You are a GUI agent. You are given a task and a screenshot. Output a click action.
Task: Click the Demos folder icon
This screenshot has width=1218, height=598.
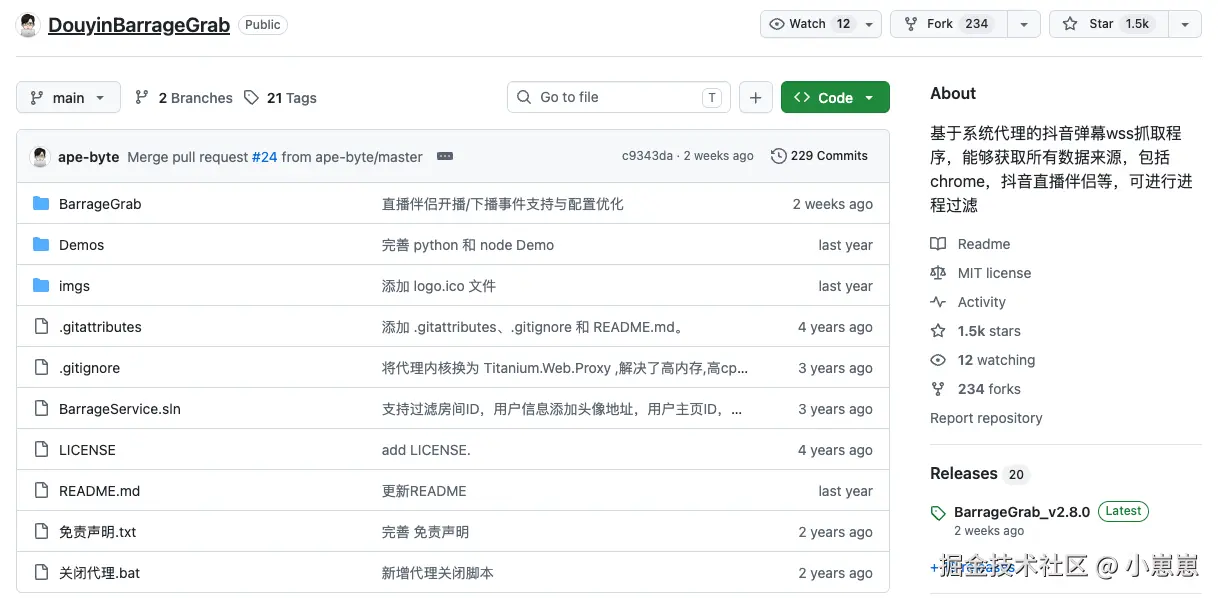(x=41, y=244)
